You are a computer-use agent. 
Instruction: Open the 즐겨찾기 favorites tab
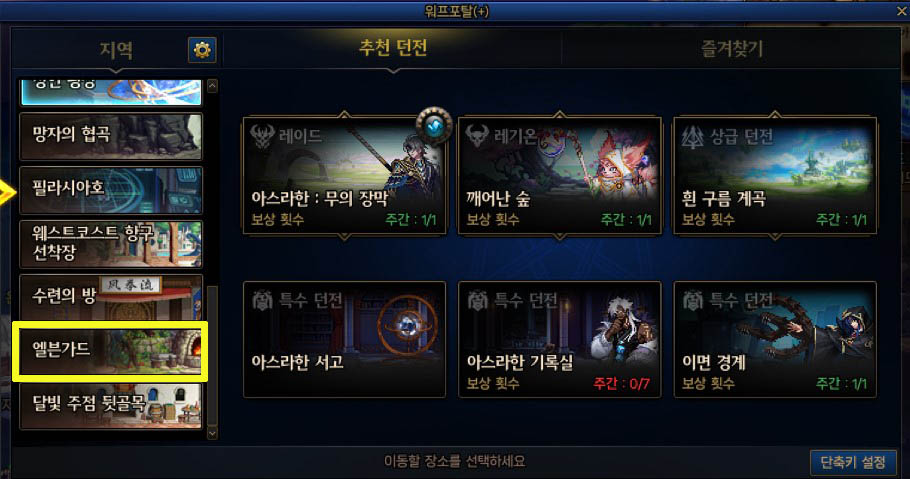732,49
